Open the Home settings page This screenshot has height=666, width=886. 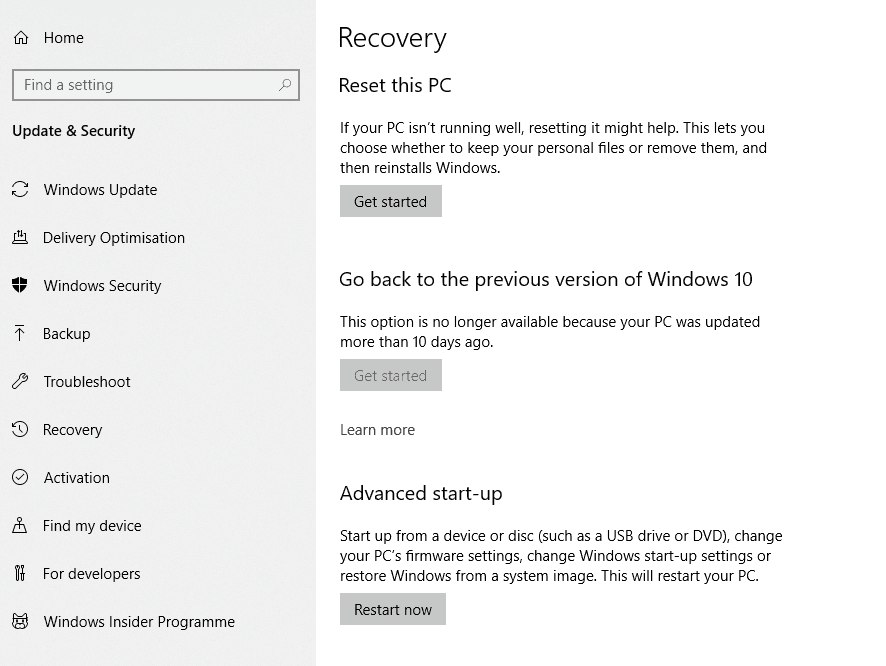tap(63, 38)
